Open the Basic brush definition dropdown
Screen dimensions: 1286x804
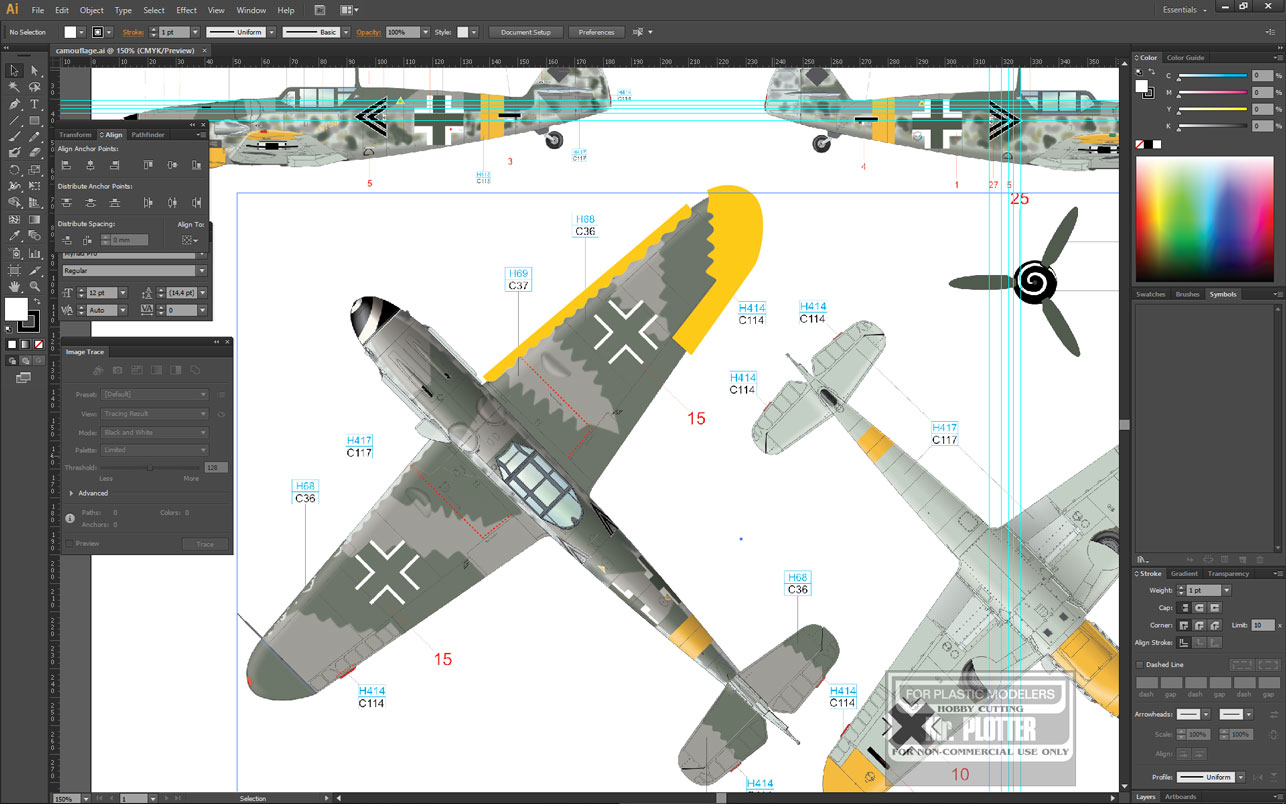(345, 32)
